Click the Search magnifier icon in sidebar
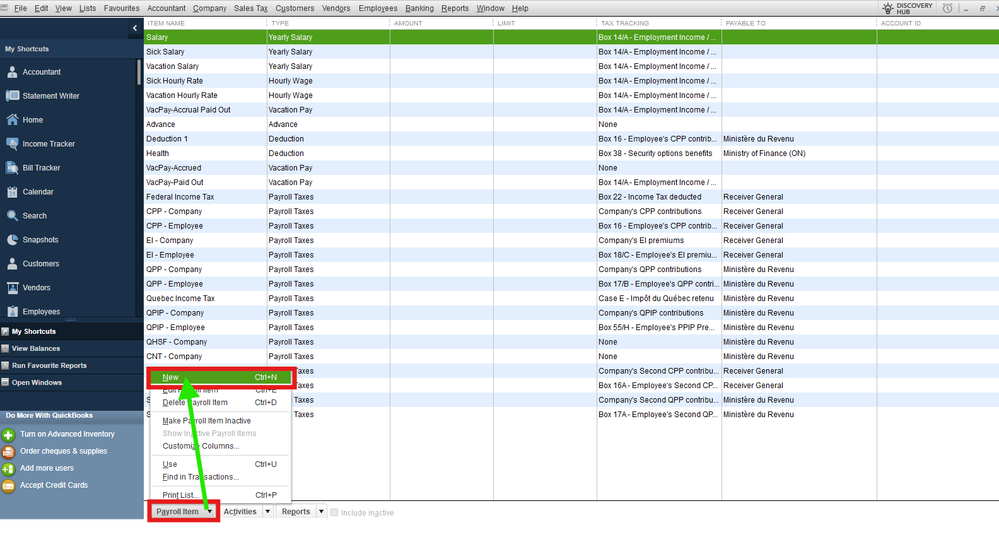 (12, 216)
